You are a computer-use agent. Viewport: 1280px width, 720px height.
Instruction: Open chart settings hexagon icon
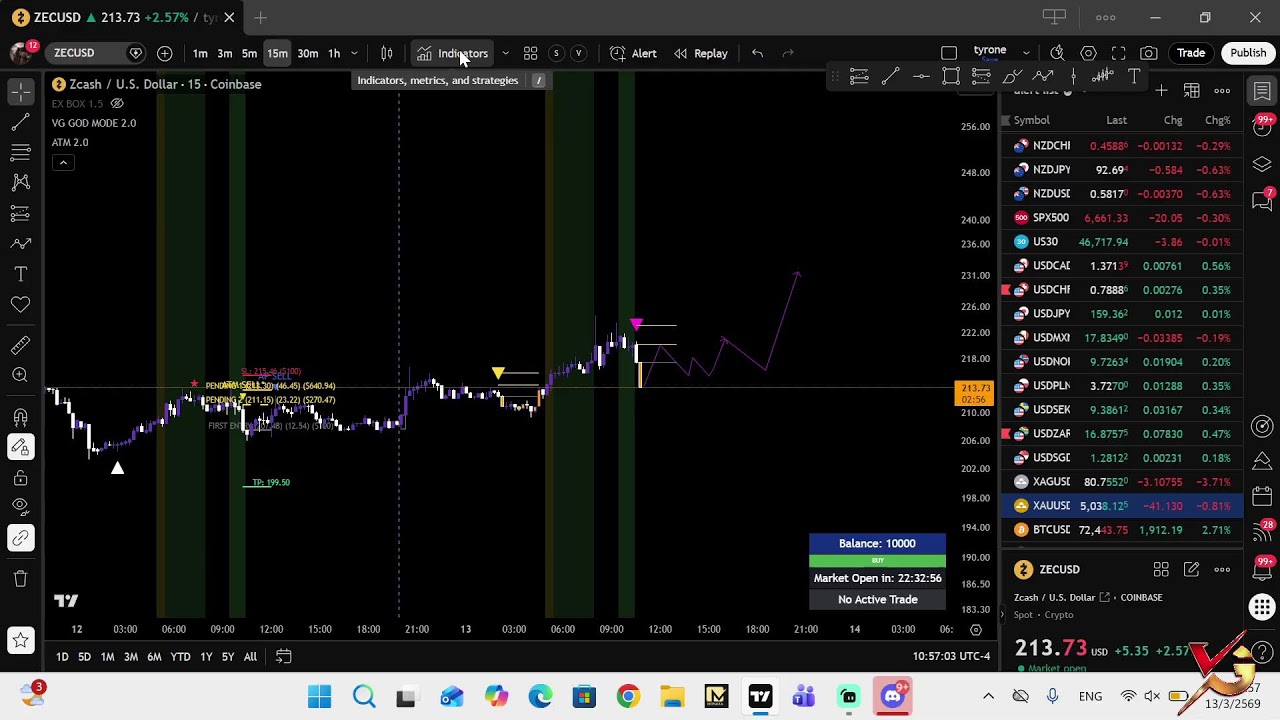(x=1089, y=53)
